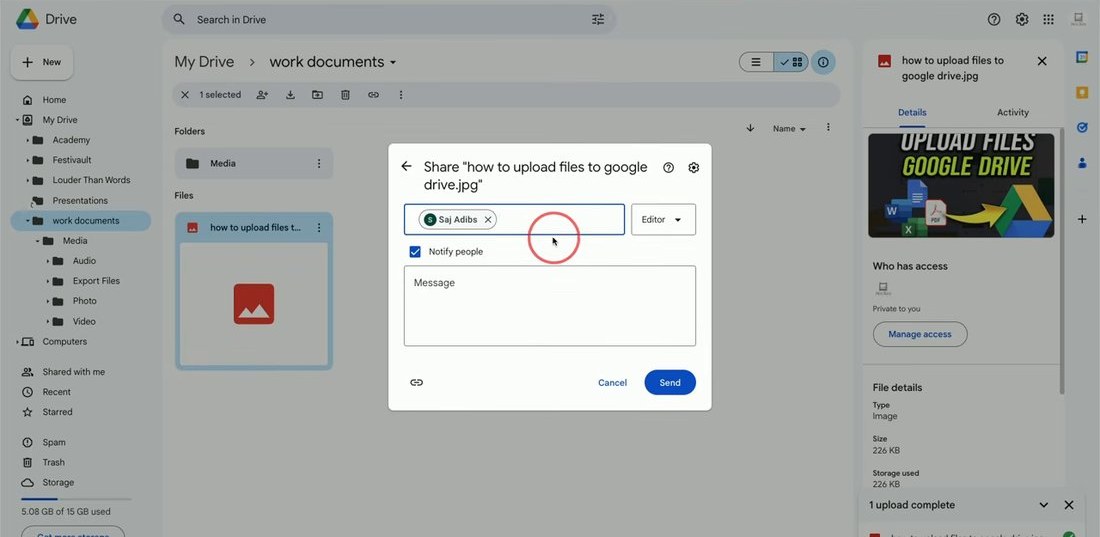Clear selection with X beside 1 selected
Image resolution: width=1100 pixels, height=537 pixels.
coord(185,95)
